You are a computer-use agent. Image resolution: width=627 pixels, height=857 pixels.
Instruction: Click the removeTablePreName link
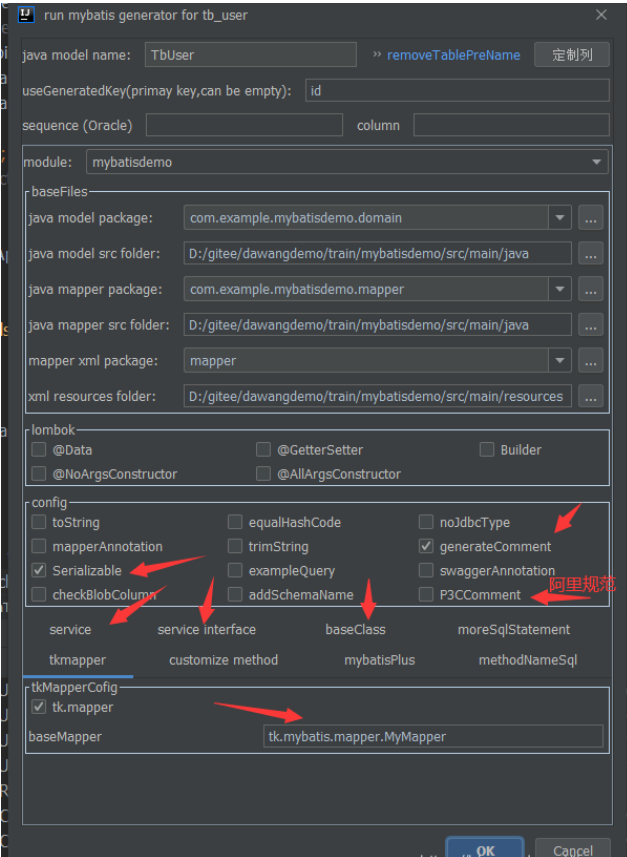[x=453, y=55]
